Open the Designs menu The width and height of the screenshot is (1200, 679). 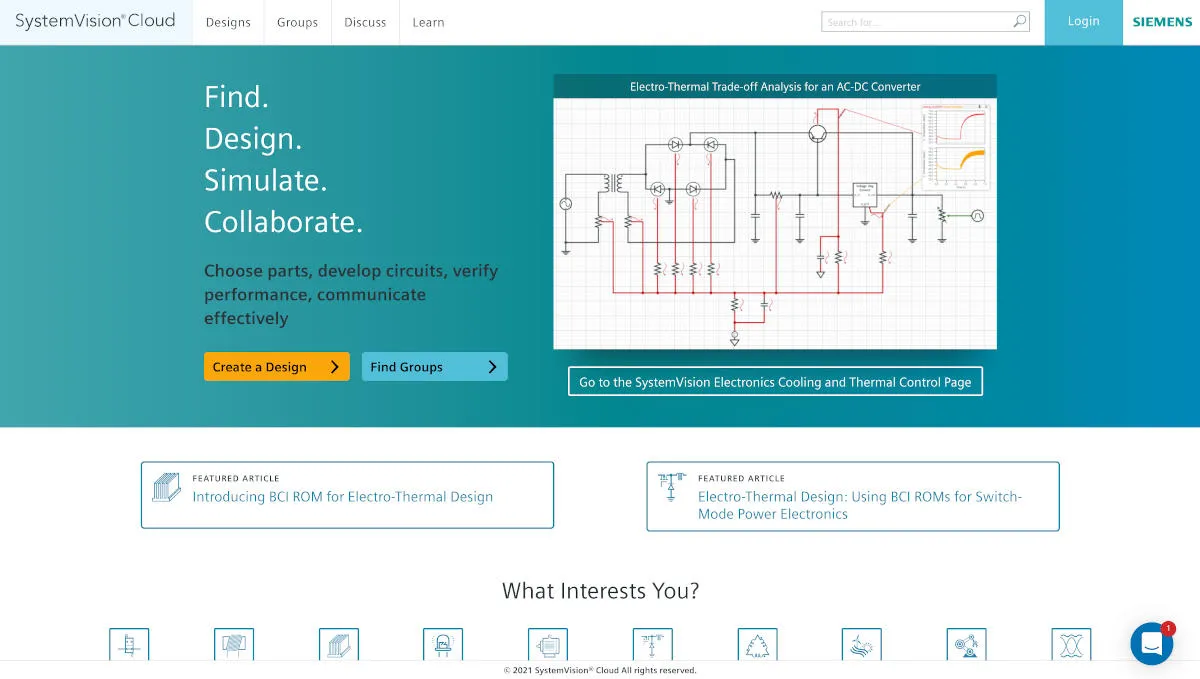[x=228, y=22]
